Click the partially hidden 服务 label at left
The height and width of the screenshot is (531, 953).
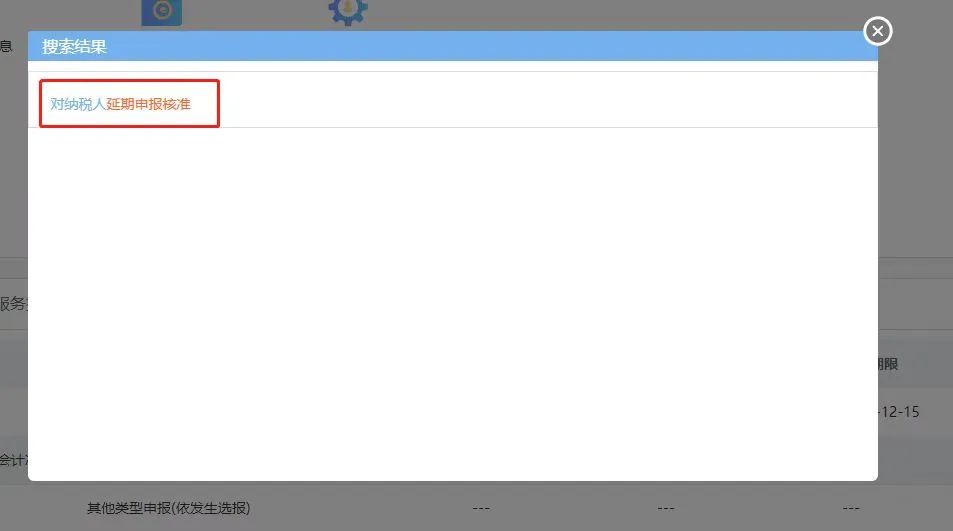(13, 304)
